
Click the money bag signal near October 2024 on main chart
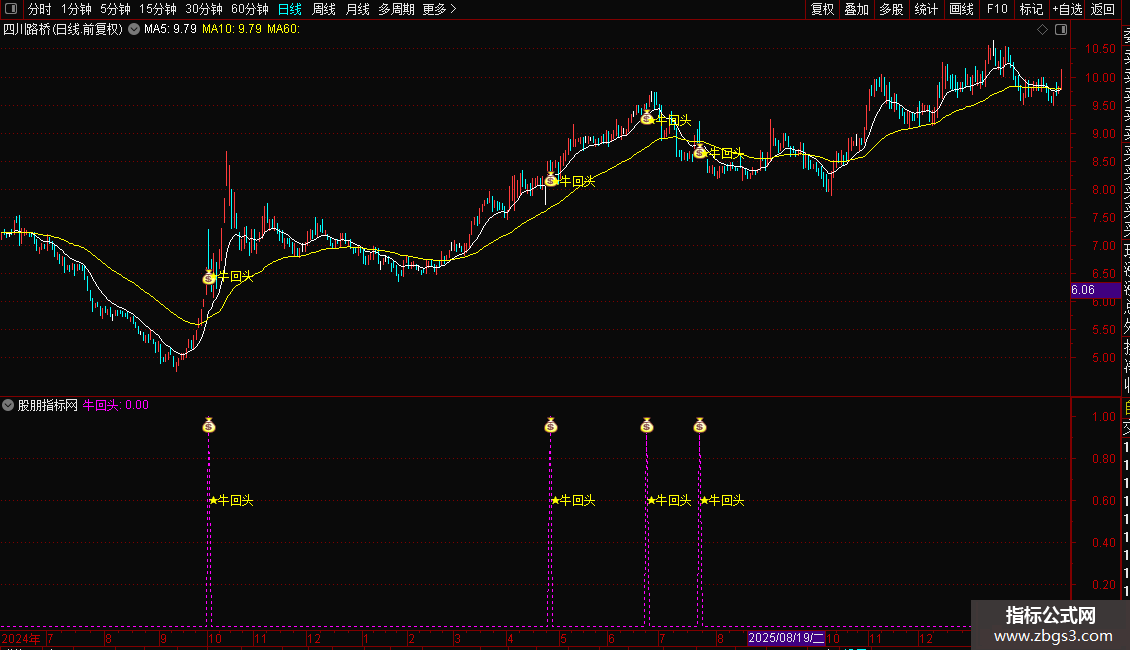click(x=209, y=277)
